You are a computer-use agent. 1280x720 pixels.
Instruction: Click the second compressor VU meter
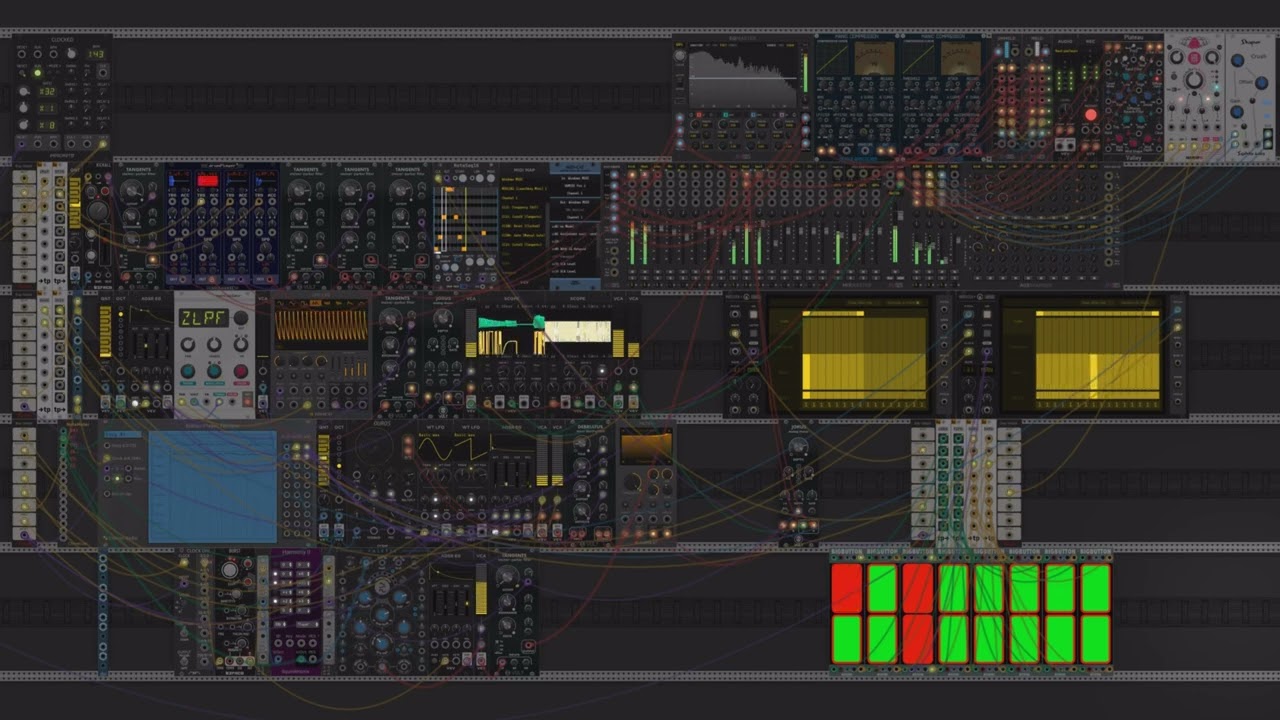click(x=962, y=60)
